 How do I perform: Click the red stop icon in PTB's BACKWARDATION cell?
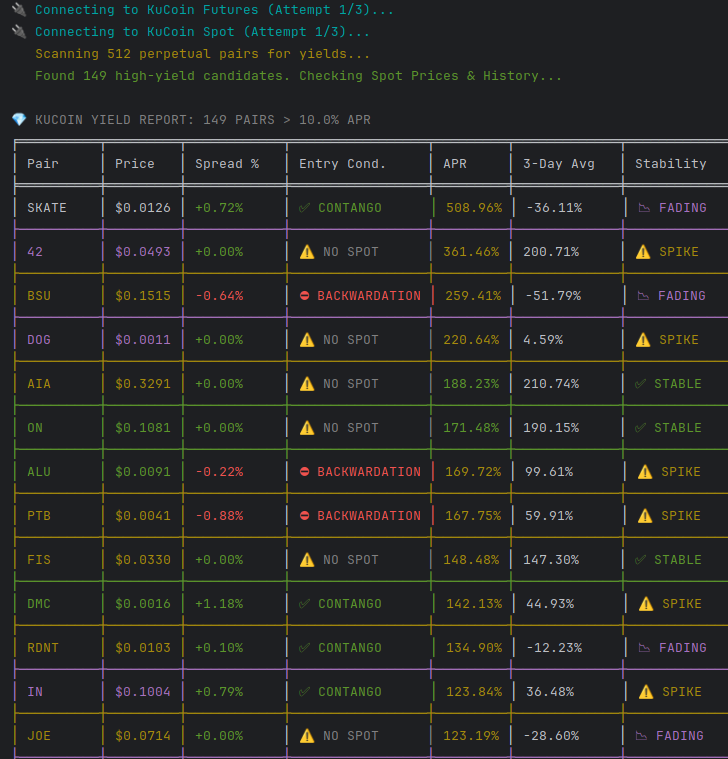tap(304, 516)
